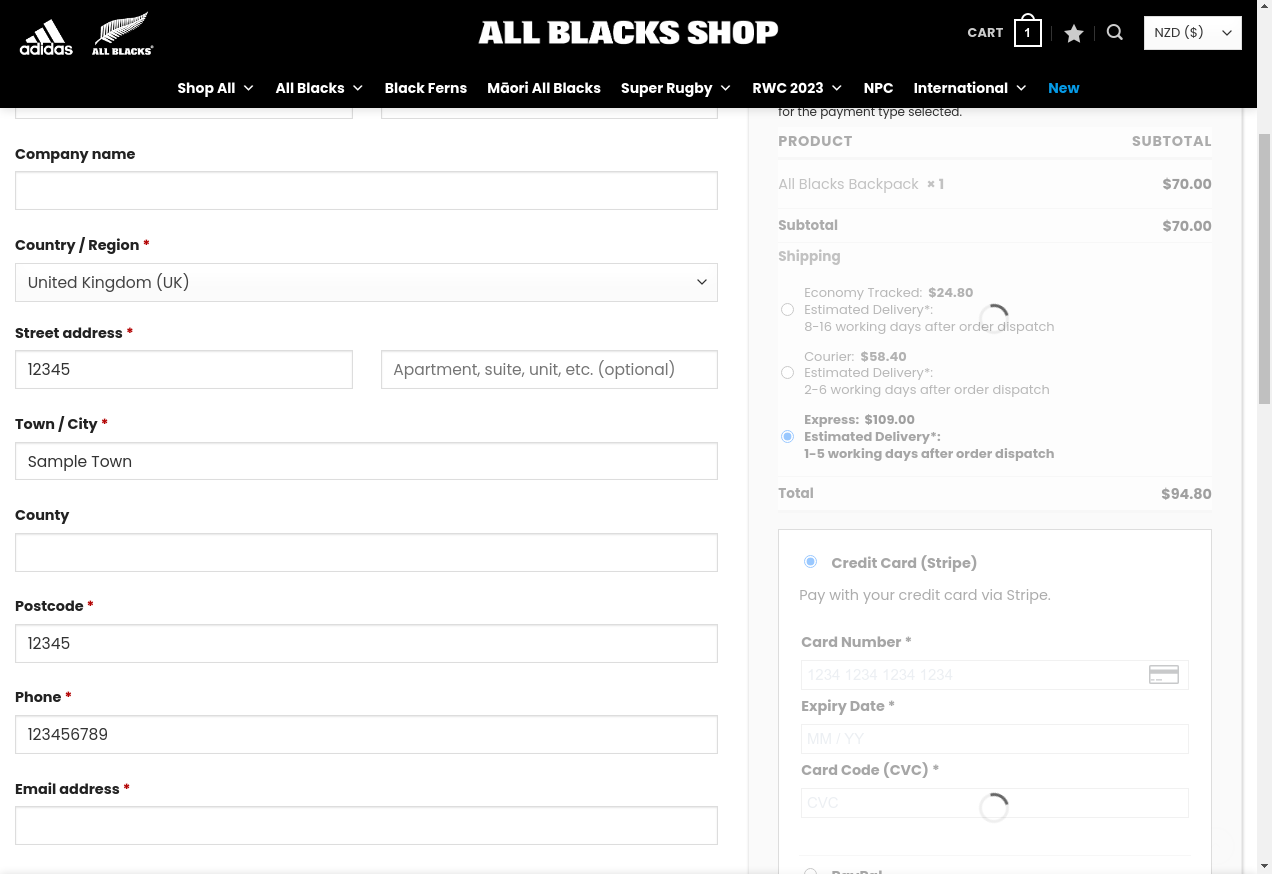Viewport: 1272px width, 874px height.
Task: Click the adidas logo
Action: (x=46, y=37)
